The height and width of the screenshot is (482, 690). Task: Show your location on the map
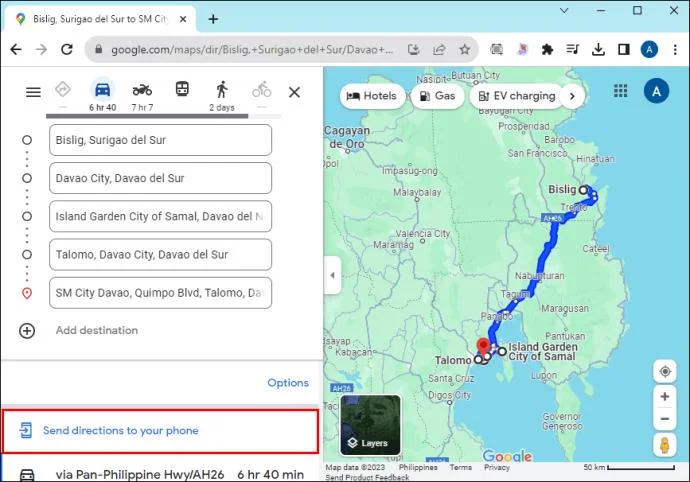(x=665, y=372)
